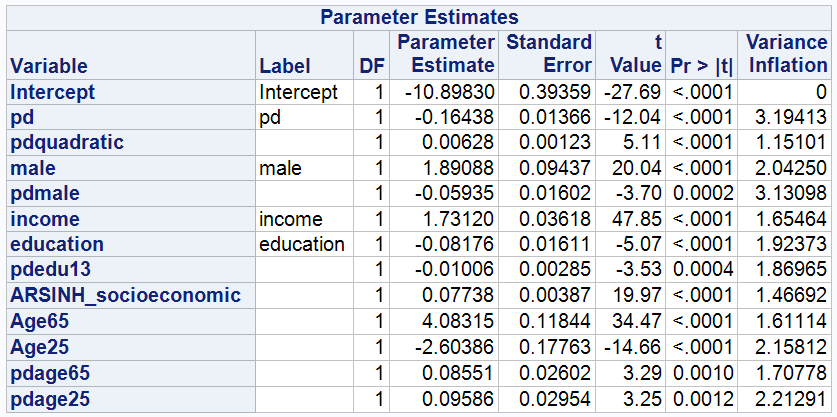Select the pdquadratic variable name
Viewport: 837px width, 417px height.
pos(67,143)
